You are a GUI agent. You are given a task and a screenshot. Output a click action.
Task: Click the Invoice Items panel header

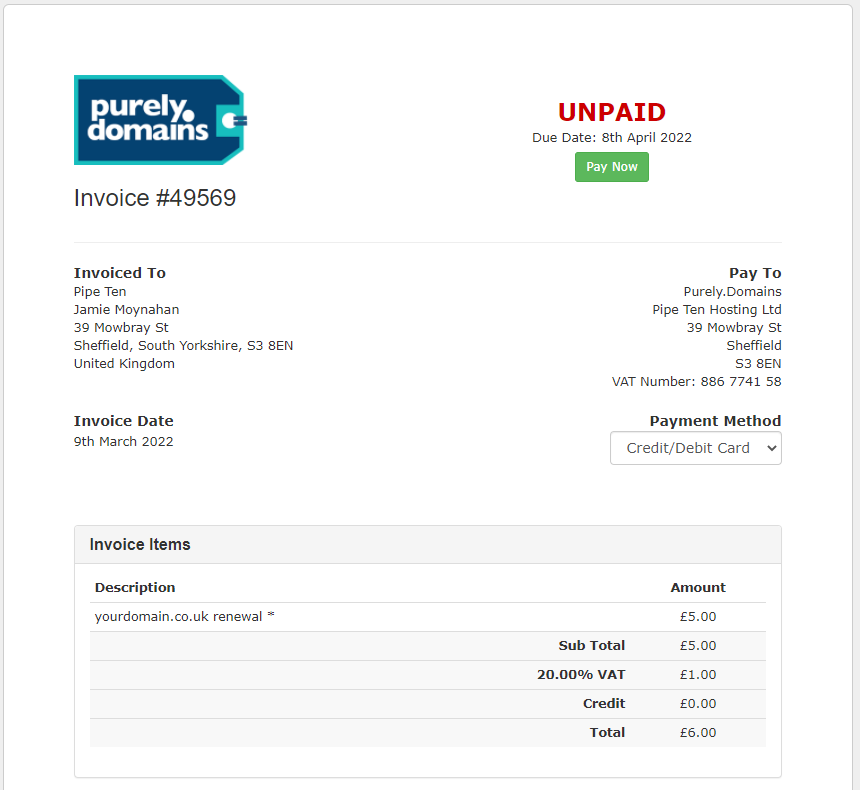coord(428,545)
